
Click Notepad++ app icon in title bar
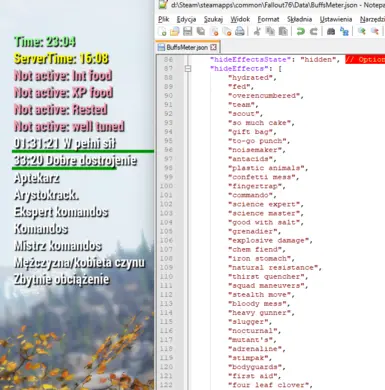[163, 4]
